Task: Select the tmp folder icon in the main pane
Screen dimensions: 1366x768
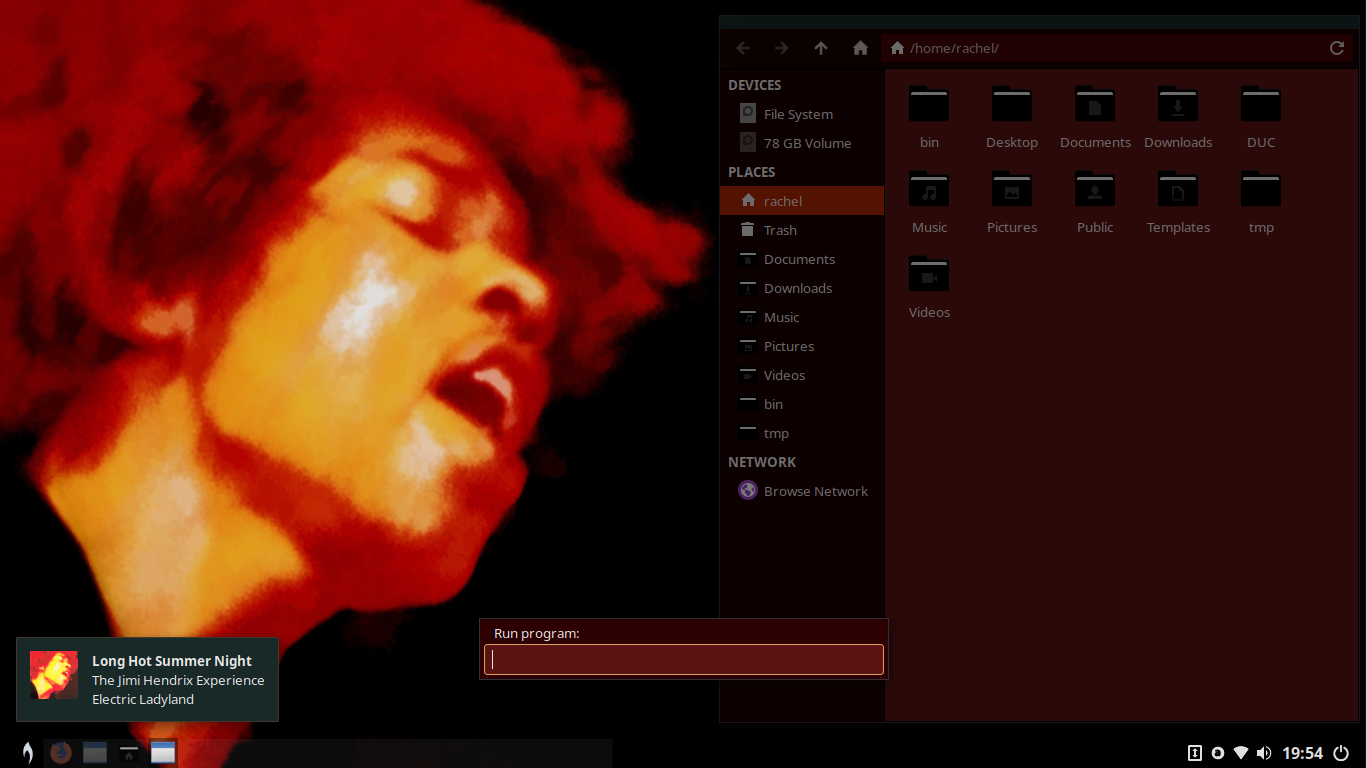Action: 1261,190
